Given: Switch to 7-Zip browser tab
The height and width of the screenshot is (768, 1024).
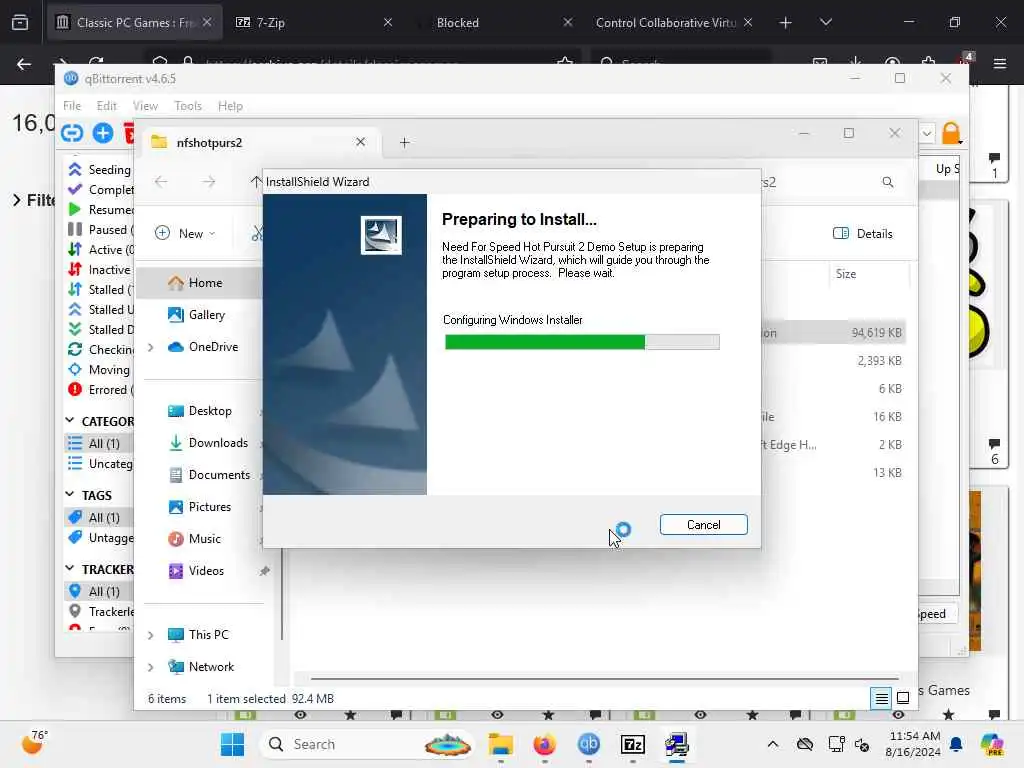Looking at the screenshot, I should (x=314, y=23).
